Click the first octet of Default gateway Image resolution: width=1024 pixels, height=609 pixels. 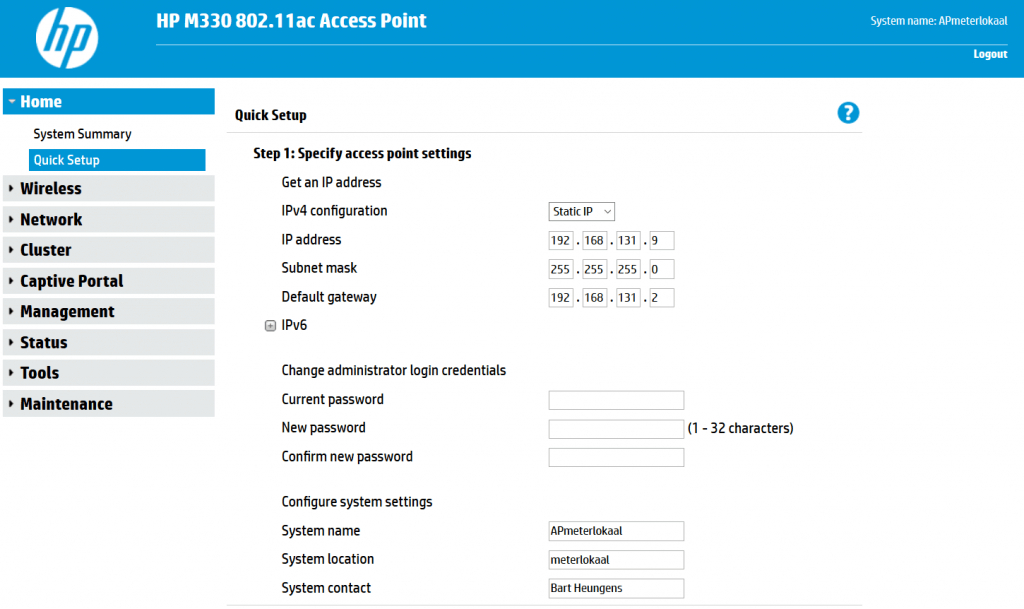[561, 298]
